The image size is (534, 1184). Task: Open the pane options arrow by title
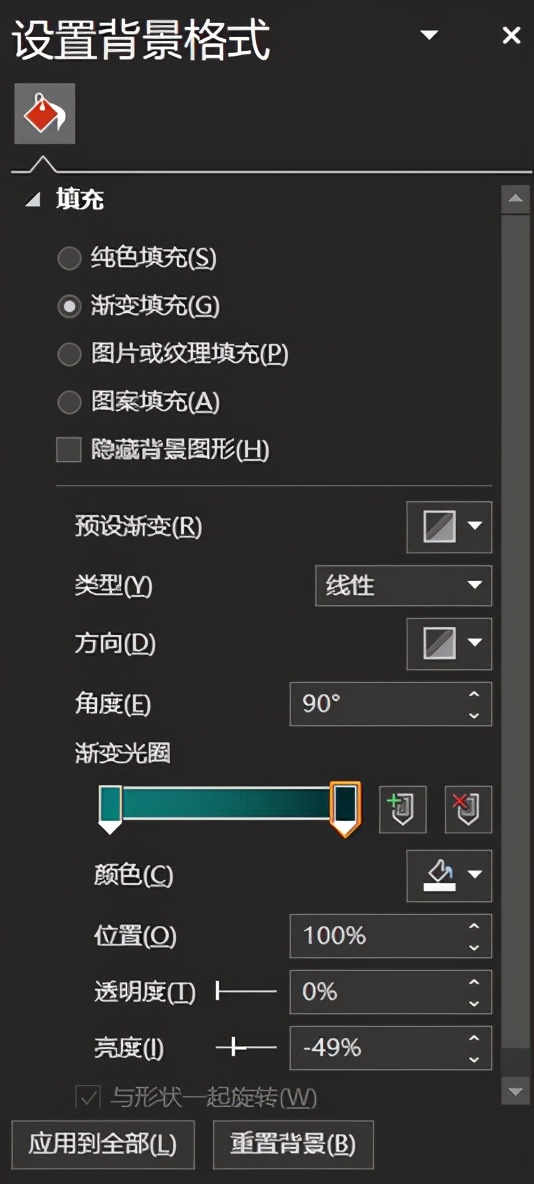pos(429,35)
